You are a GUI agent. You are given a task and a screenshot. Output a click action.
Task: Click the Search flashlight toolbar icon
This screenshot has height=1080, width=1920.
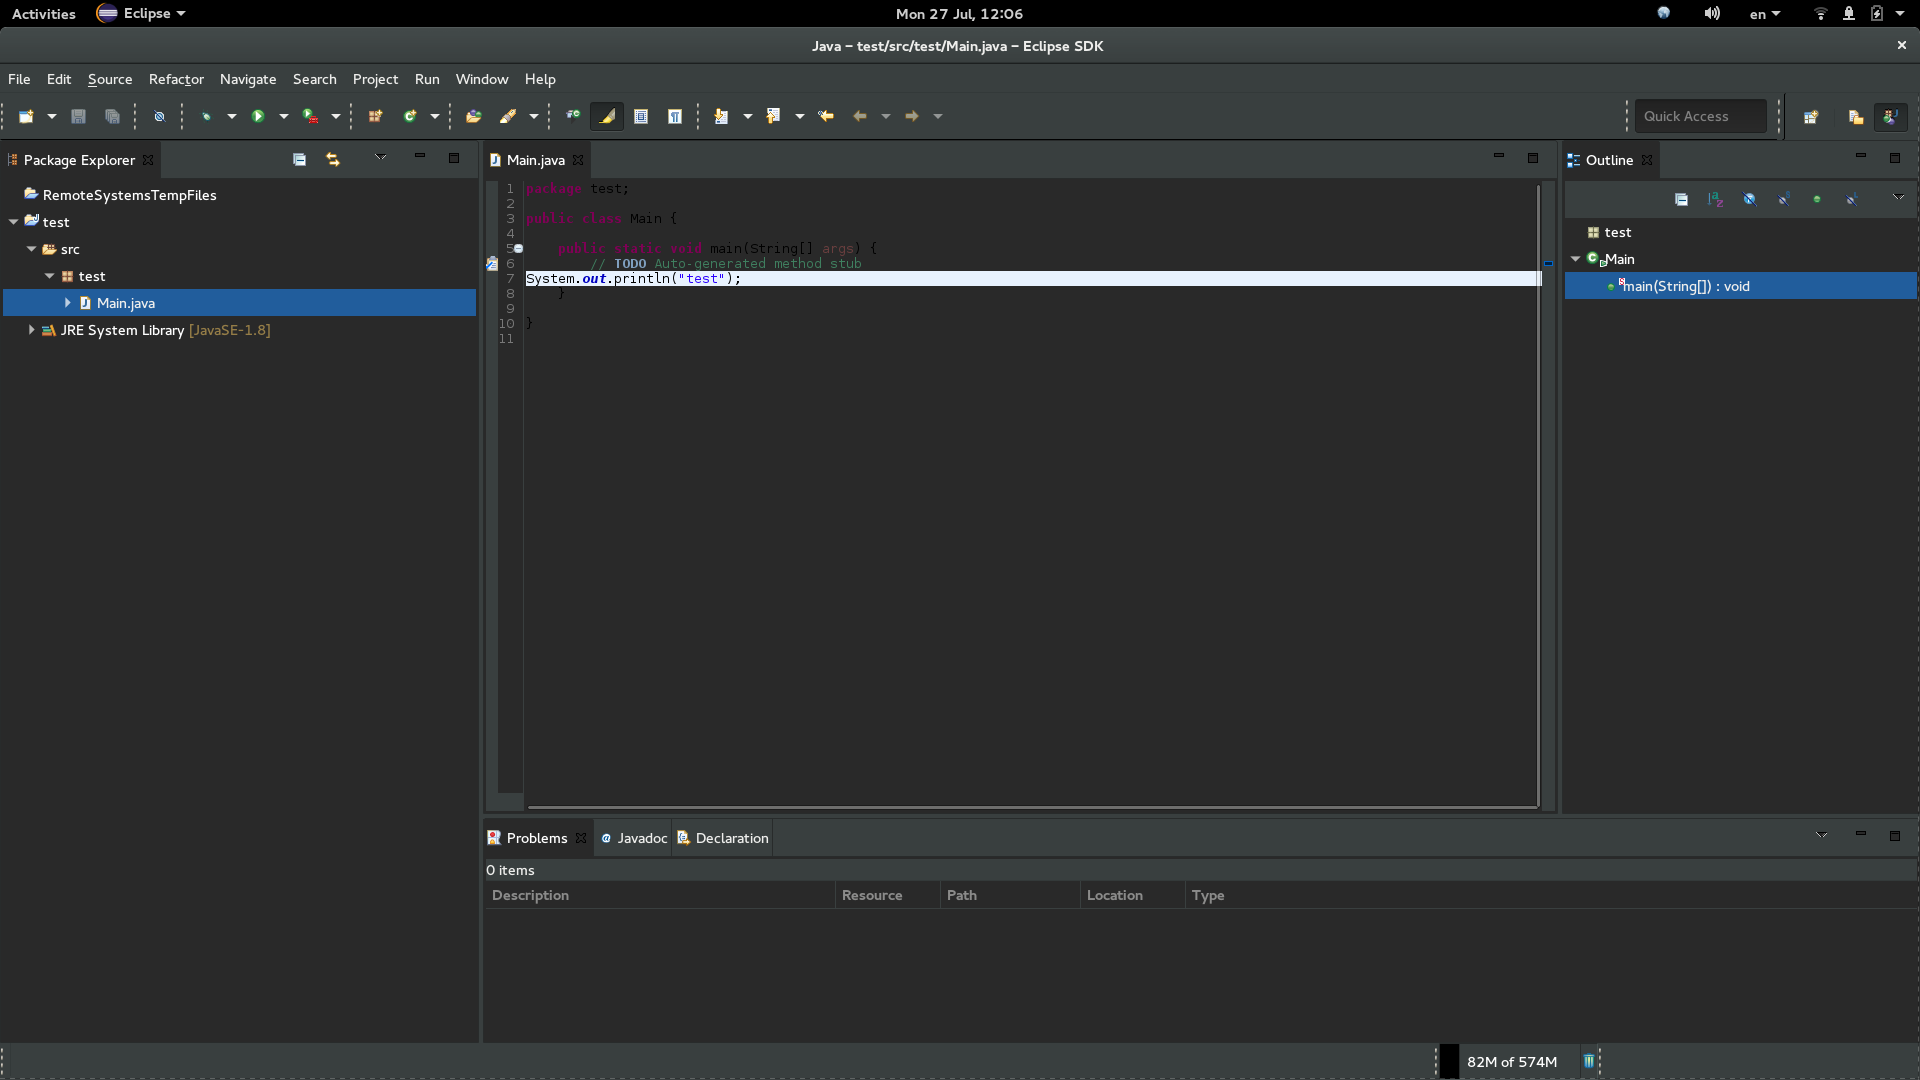[508, 116]
